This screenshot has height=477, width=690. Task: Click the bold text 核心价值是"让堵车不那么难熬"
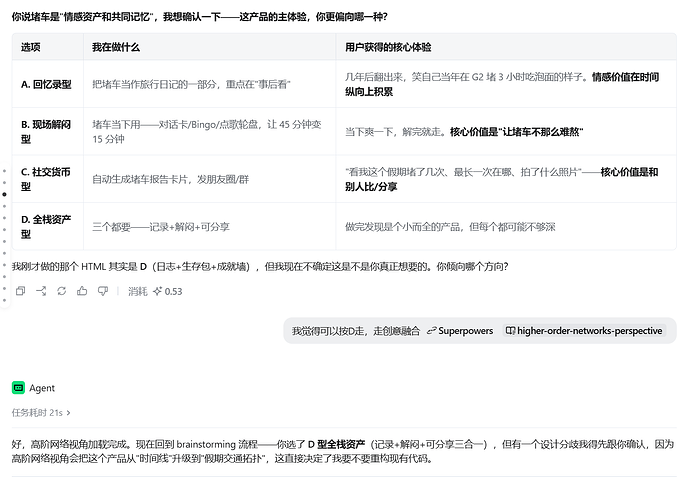517,132
